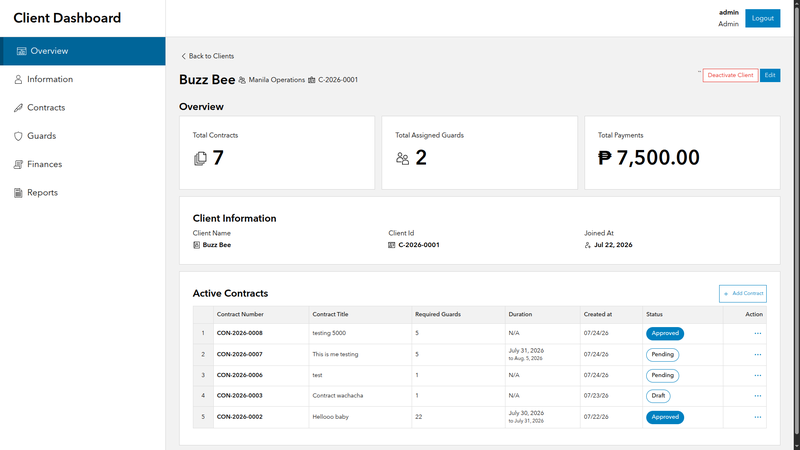Open action menu for CON-2026-0003

click(758, 396)
